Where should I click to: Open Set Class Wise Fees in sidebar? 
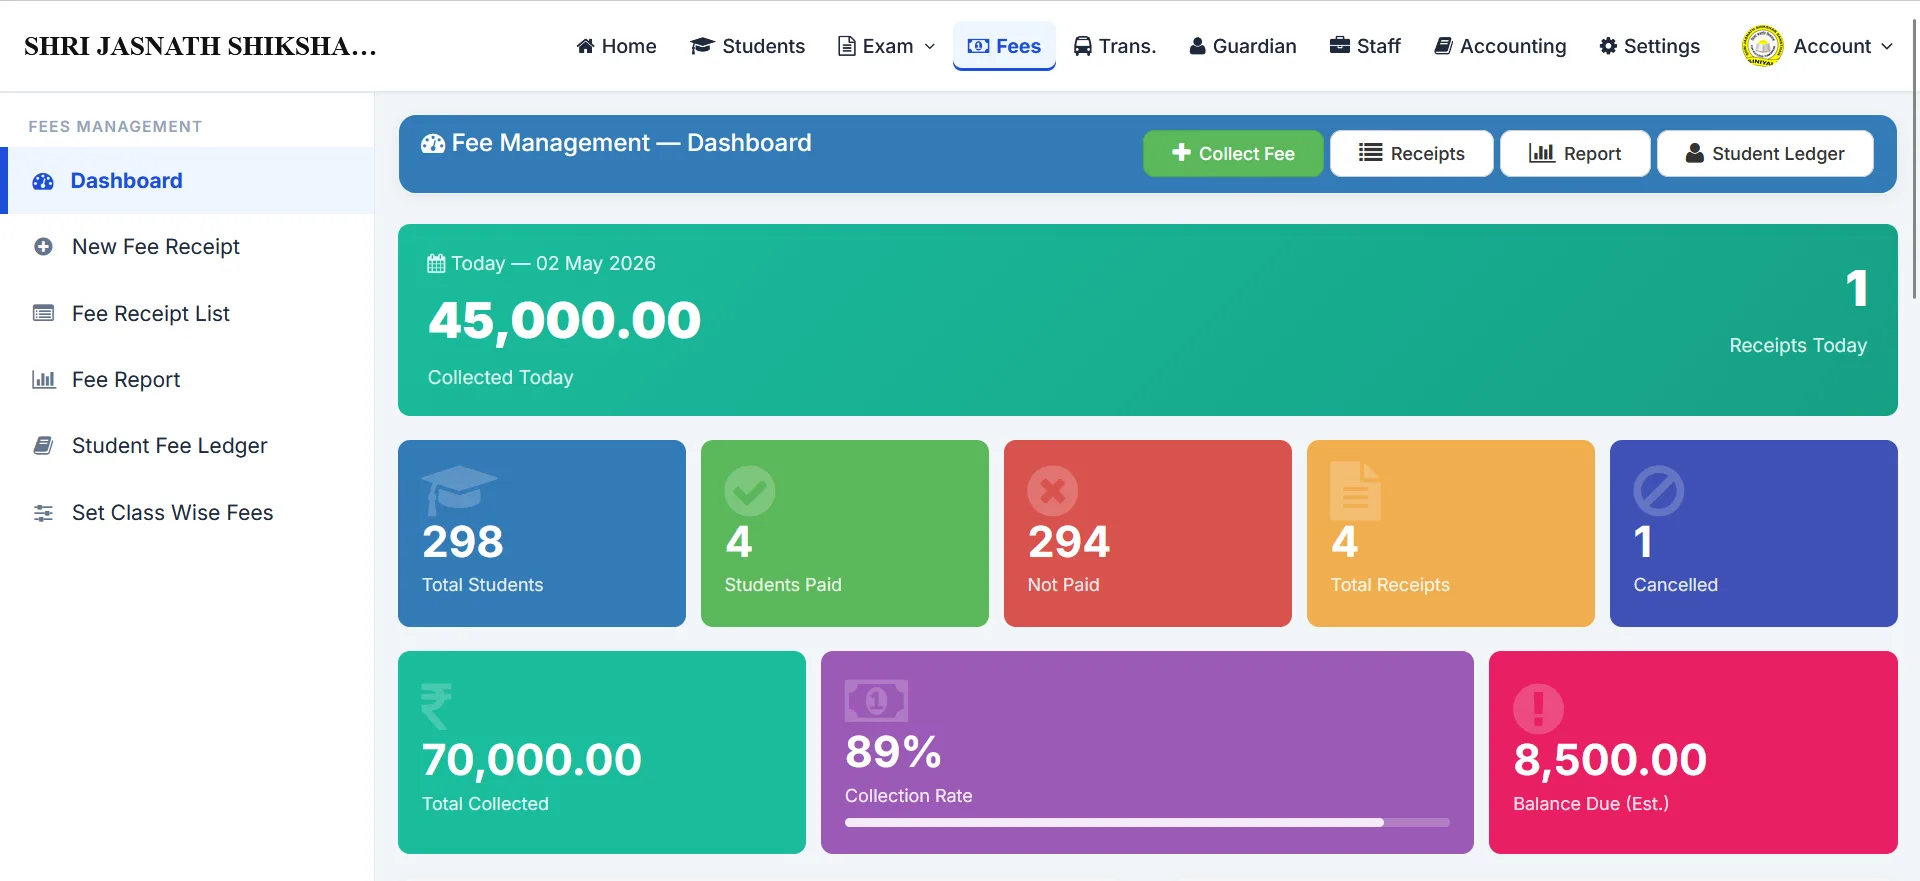187,513
